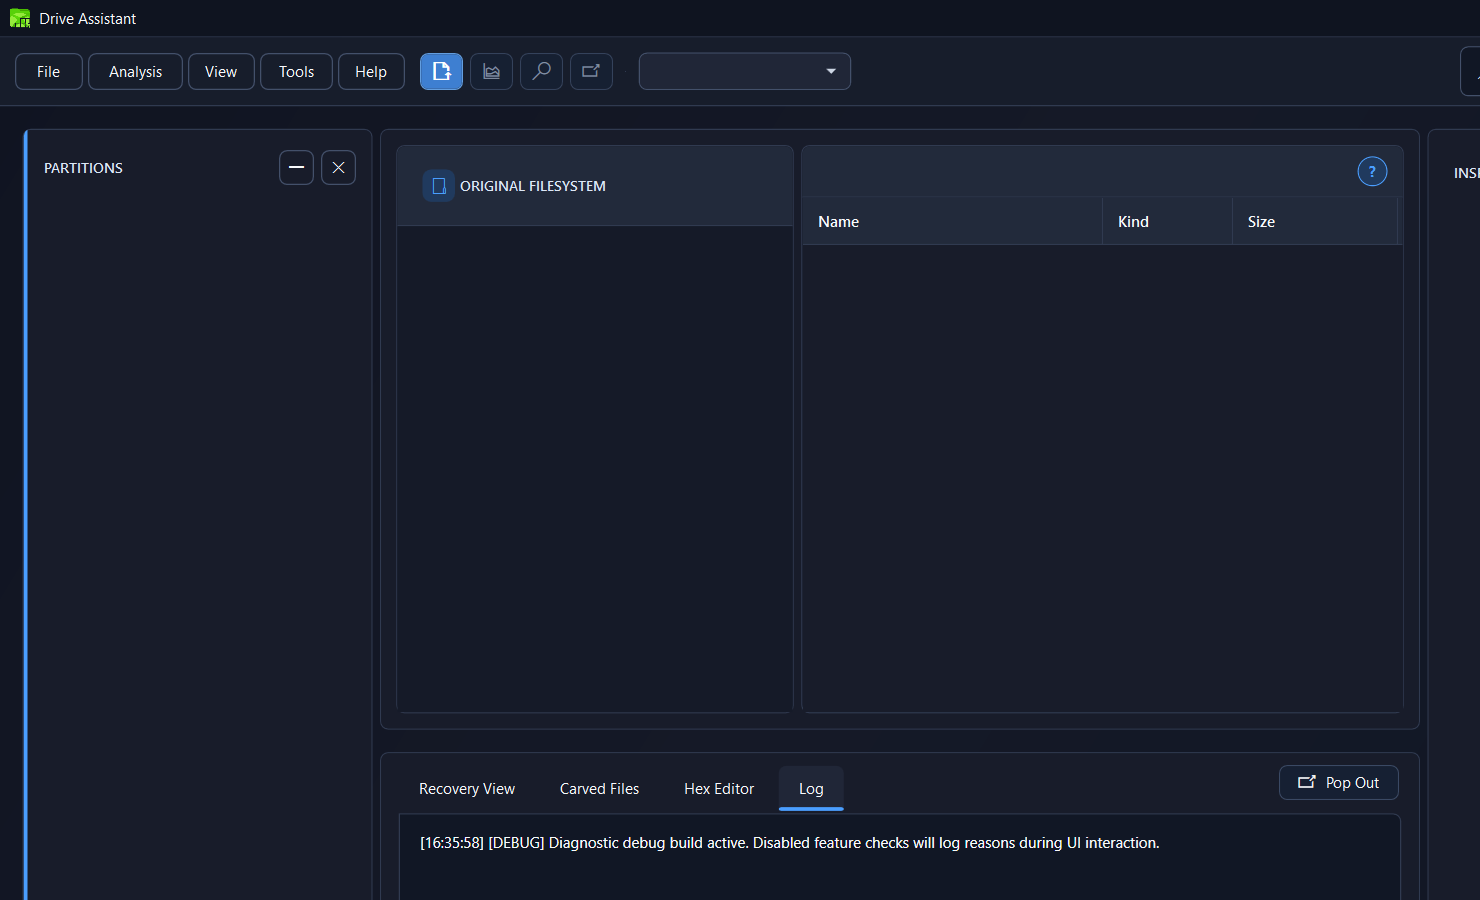Click the blue help question mark icon

[1372, 172]
